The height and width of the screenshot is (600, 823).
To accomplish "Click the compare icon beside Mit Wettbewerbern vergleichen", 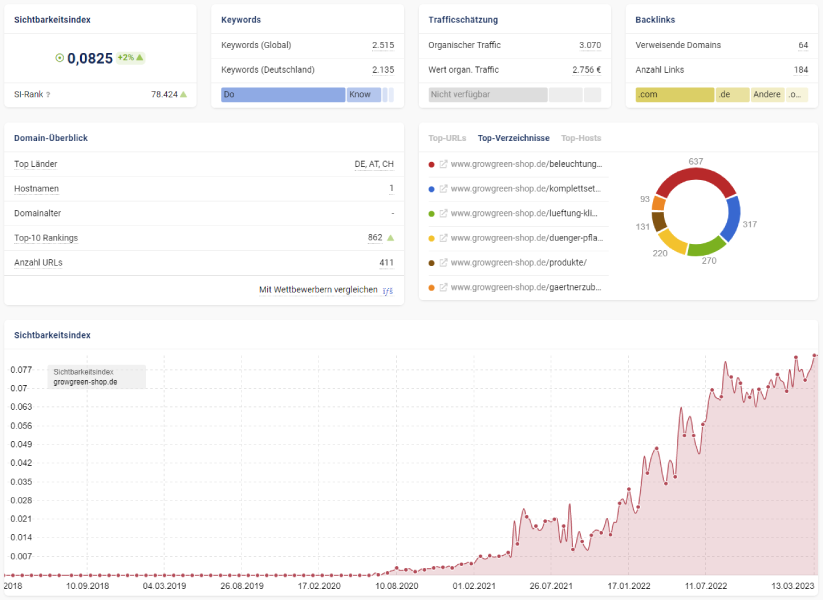I will click(x=388, y=290).
